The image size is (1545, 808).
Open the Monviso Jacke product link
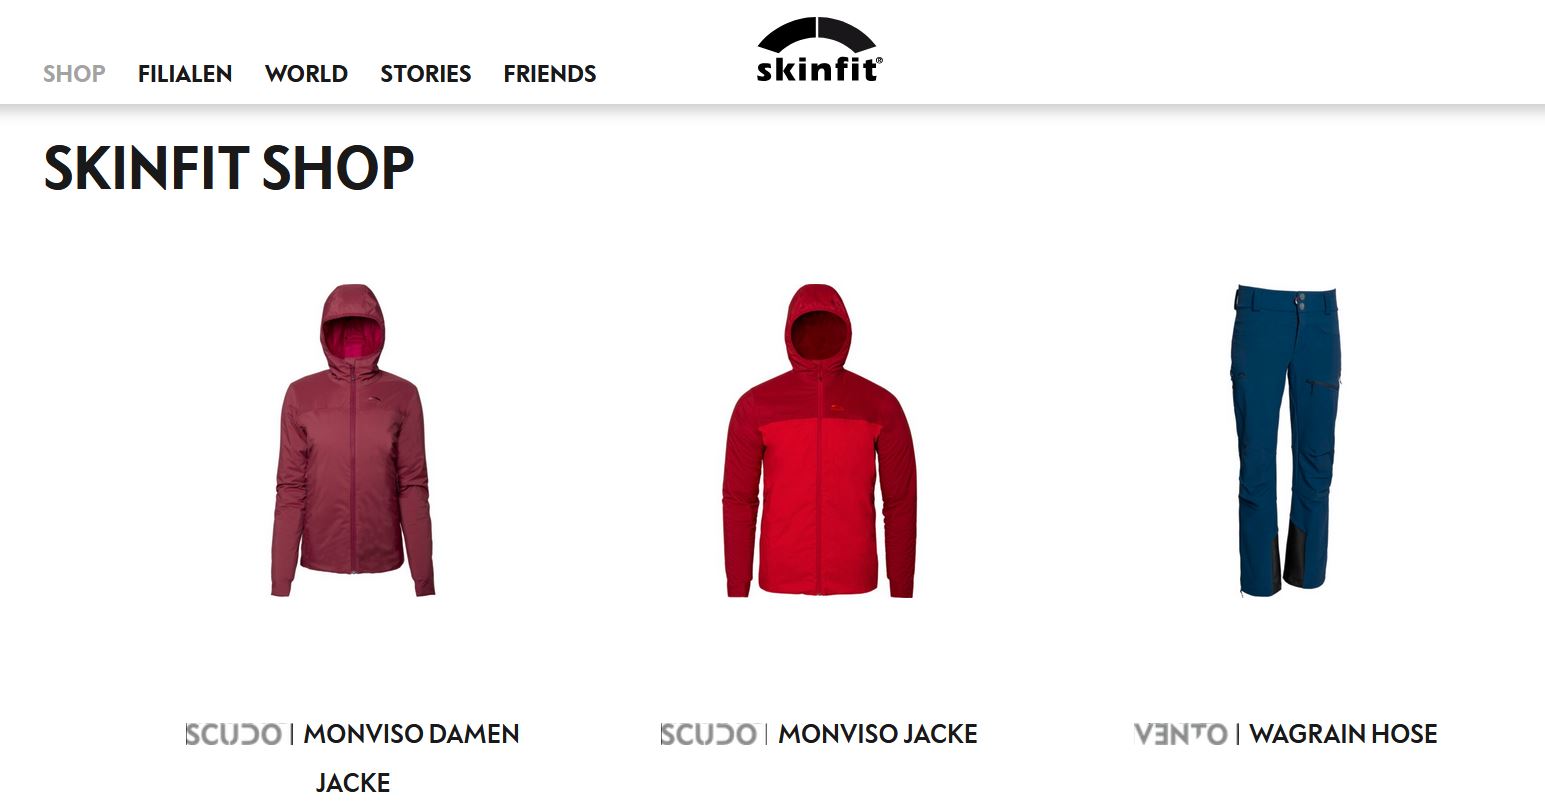[x=878, y=734]
